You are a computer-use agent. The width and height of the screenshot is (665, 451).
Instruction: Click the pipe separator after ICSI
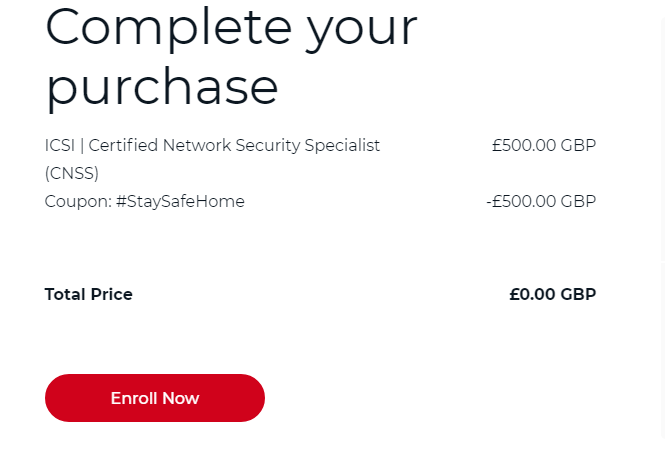click(x=81, y=145)
